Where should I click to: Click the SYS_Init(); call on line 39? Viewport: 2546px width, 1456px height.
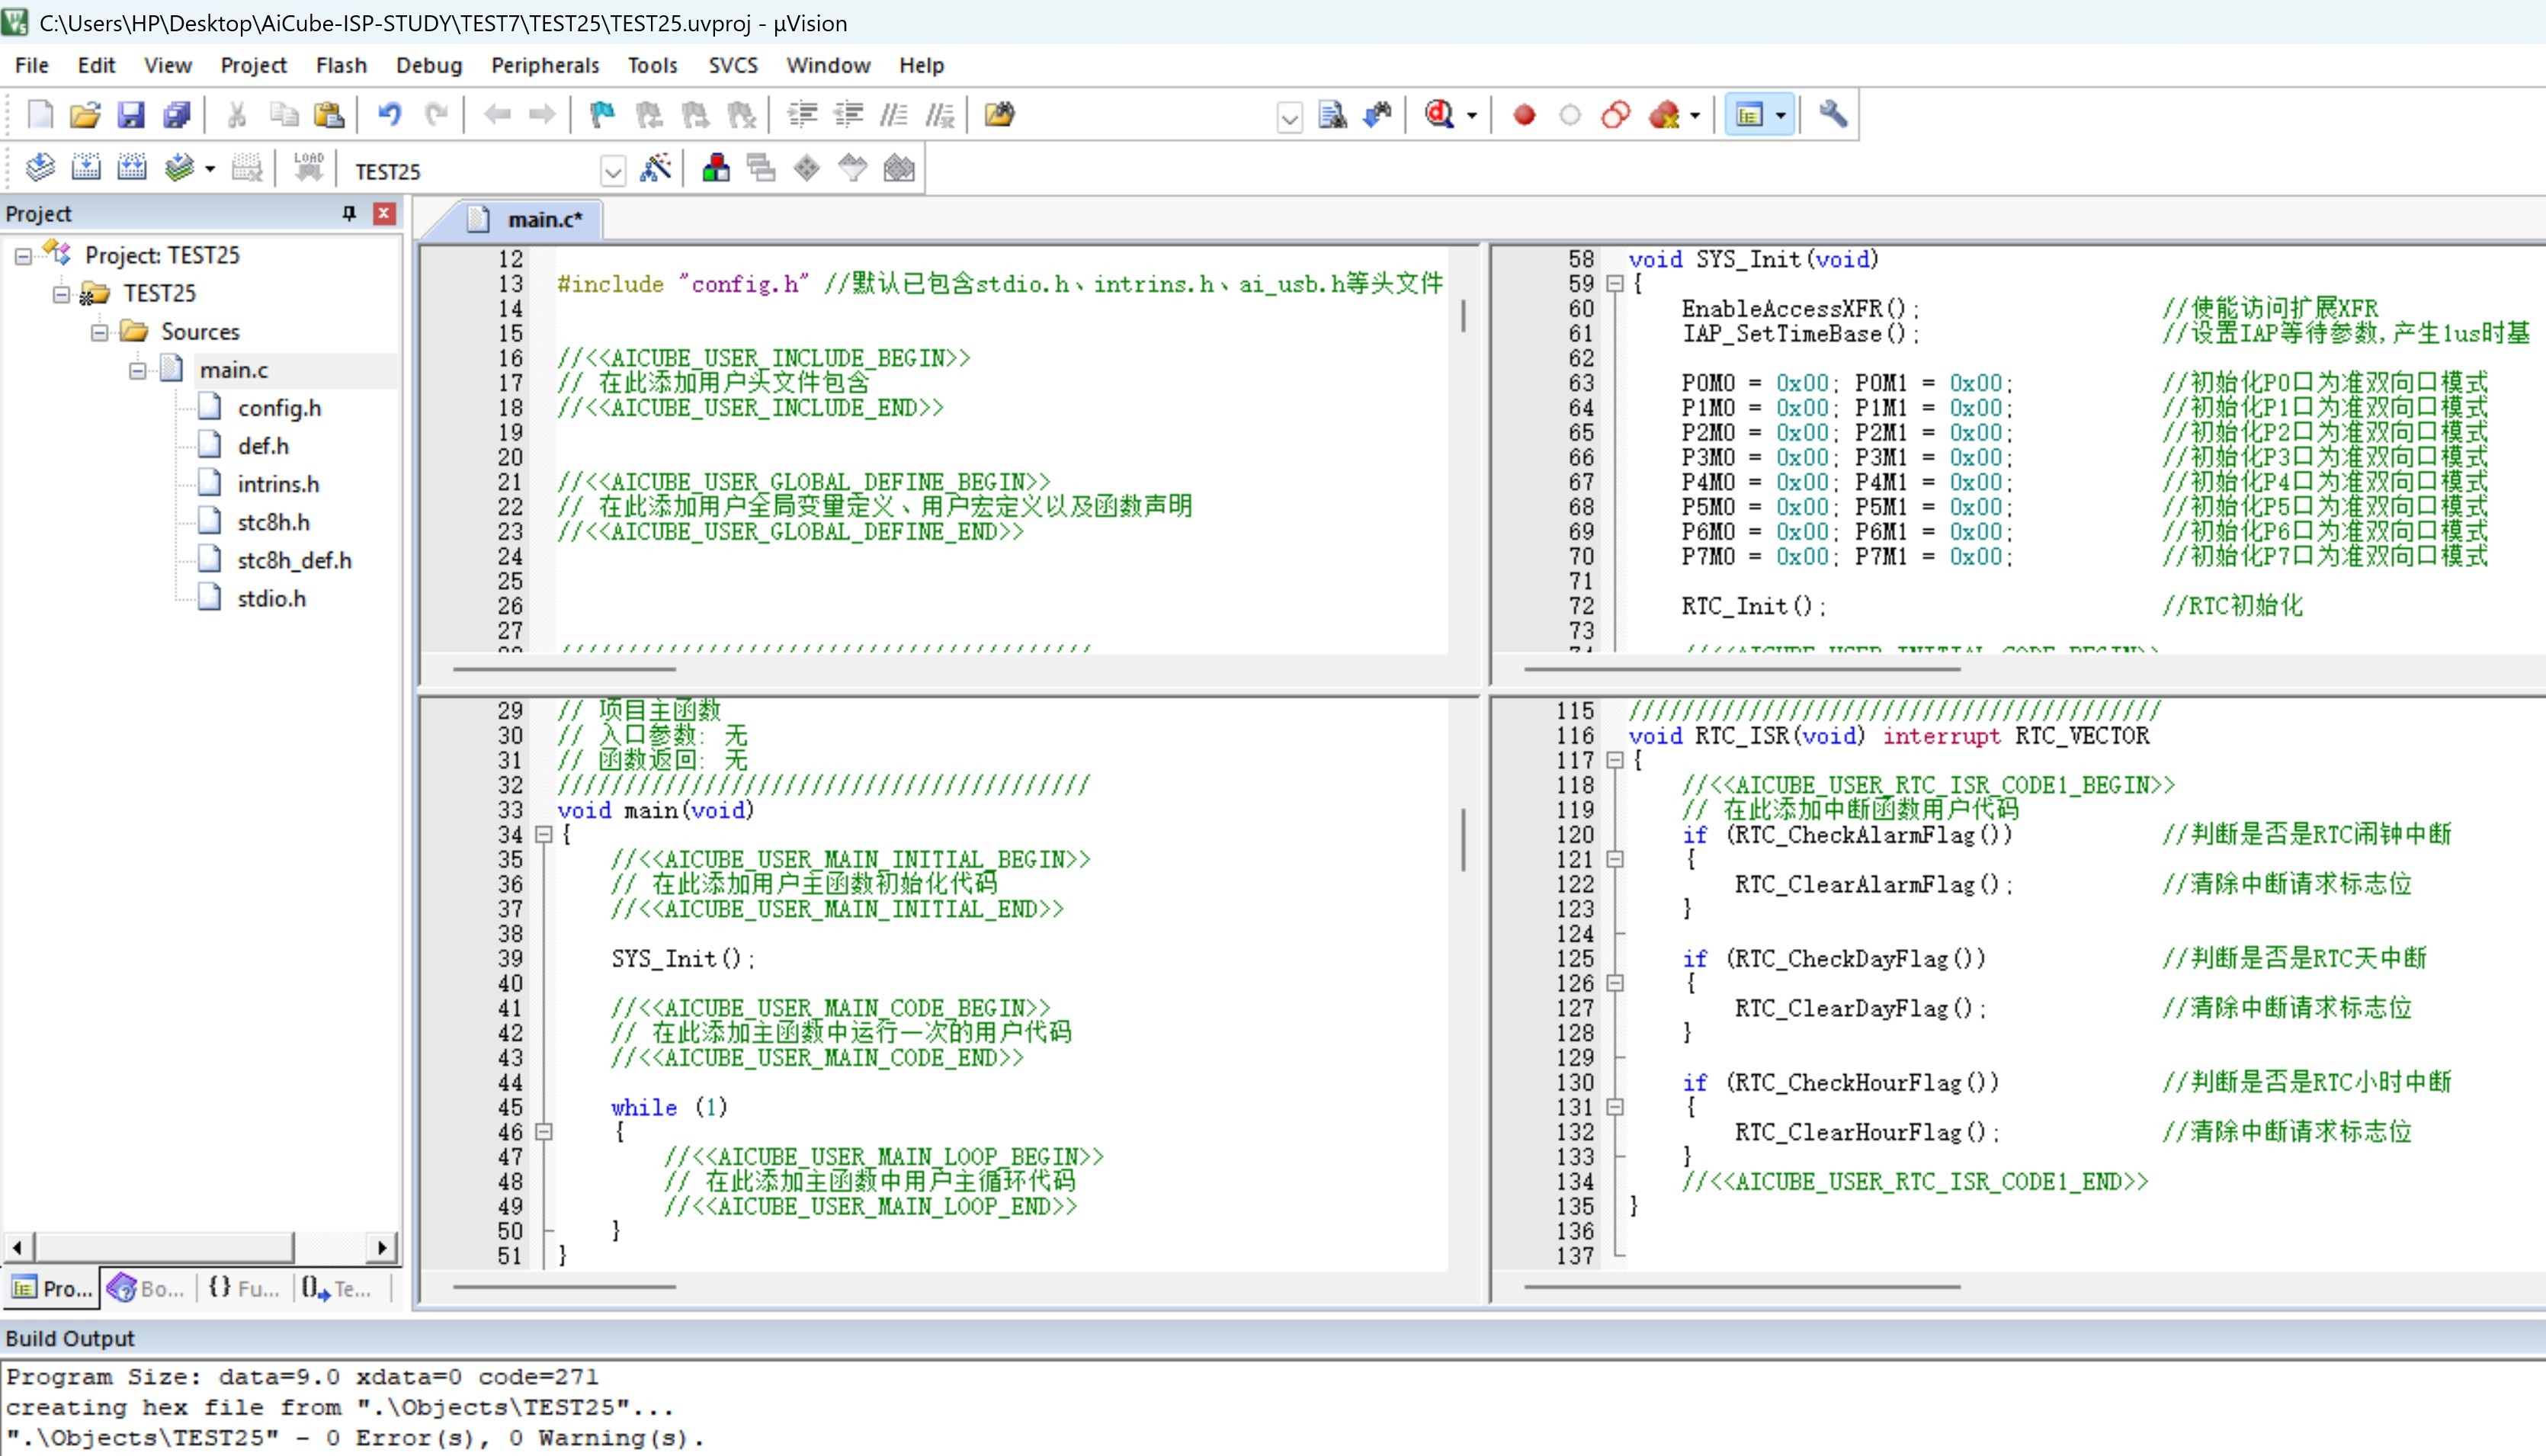point(683,958)
